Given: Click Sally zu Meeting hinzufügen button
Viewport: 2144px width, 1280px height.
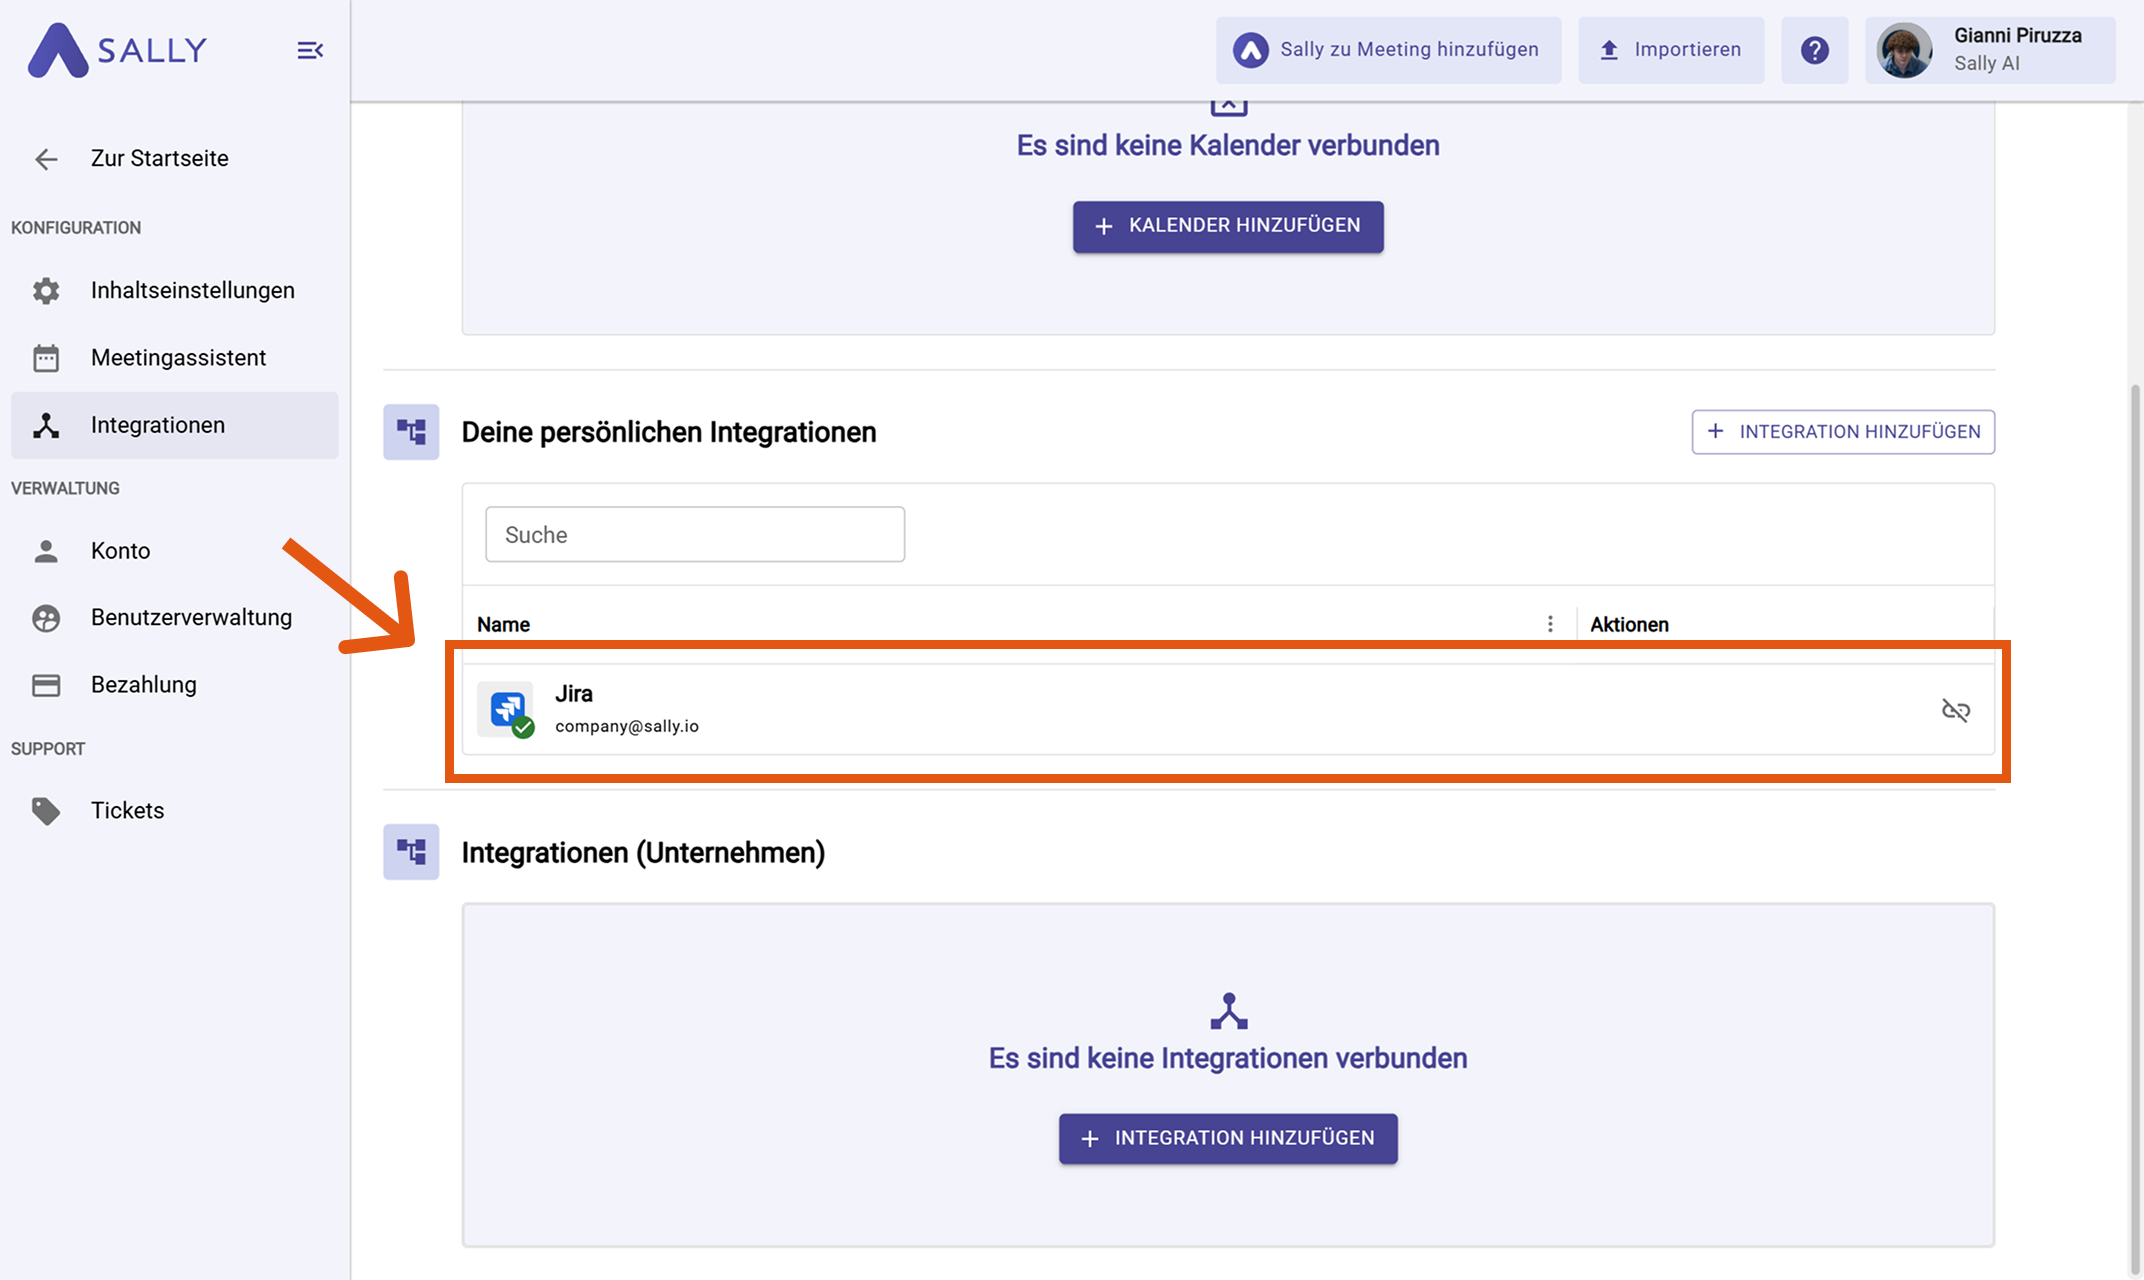Looking at the screenshot, I should coord(1388,50).
